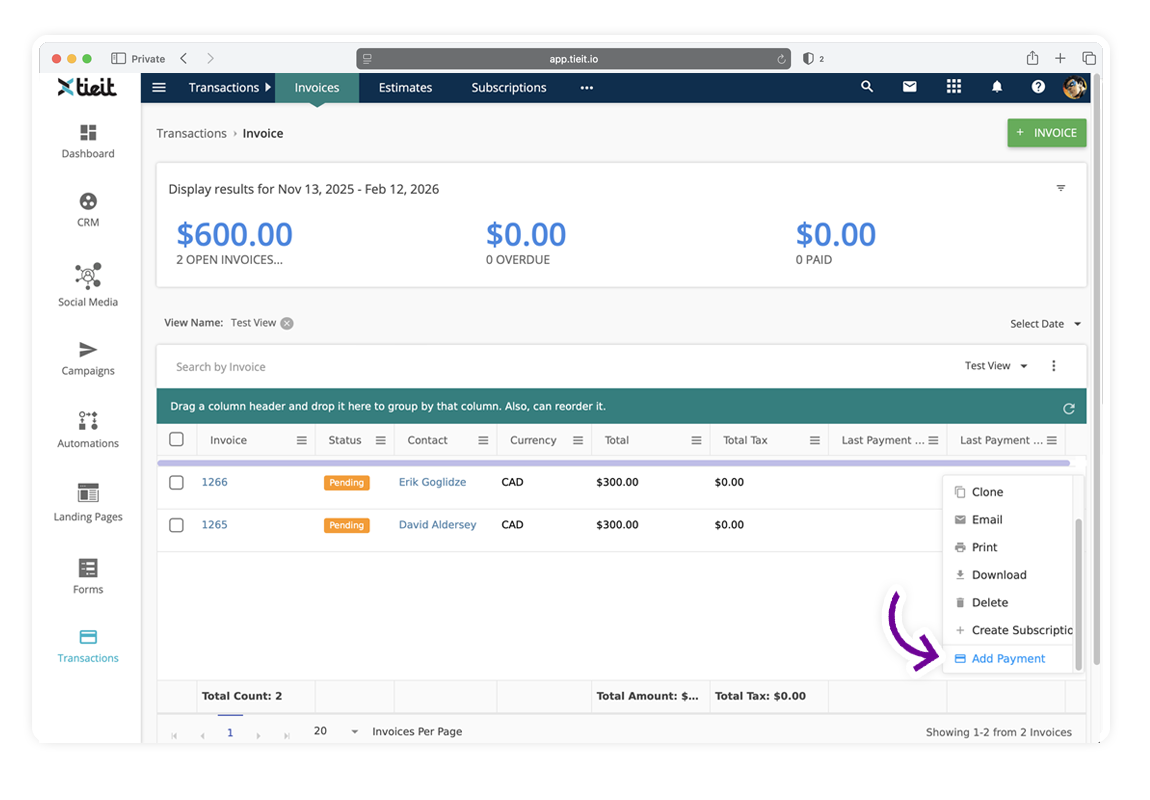The height and width of the screenshot is (800, 1150).
Task: Open the mail envelope icon
Action: point(909,87)
